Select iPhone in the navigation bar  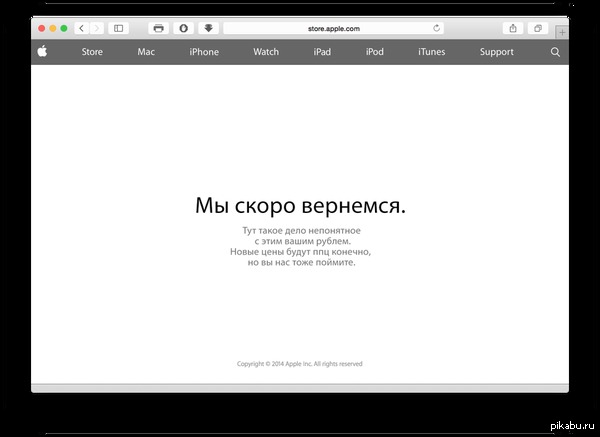click(204, 52)
